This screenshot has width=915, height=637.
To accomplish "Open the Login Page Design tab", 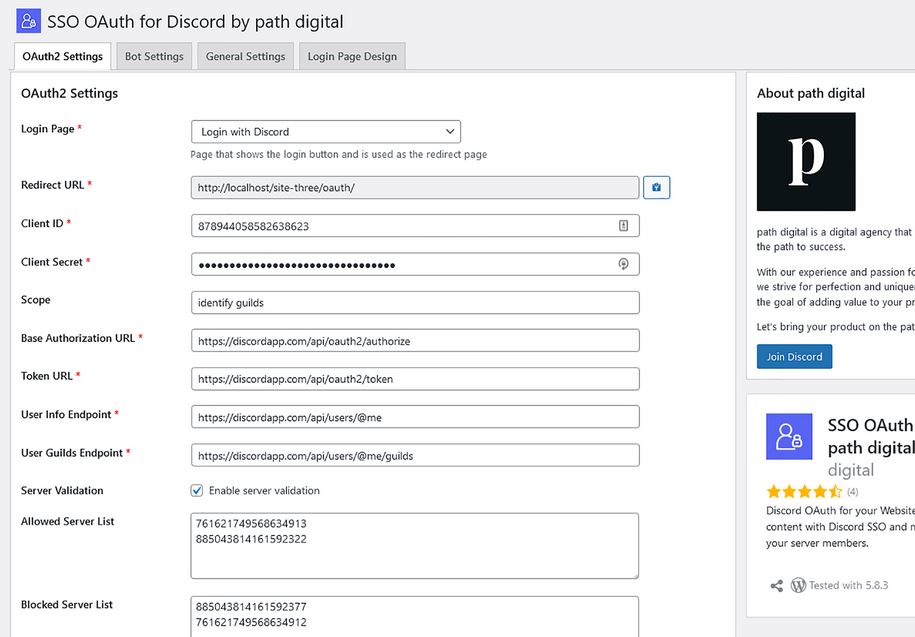I will (352, 57).
